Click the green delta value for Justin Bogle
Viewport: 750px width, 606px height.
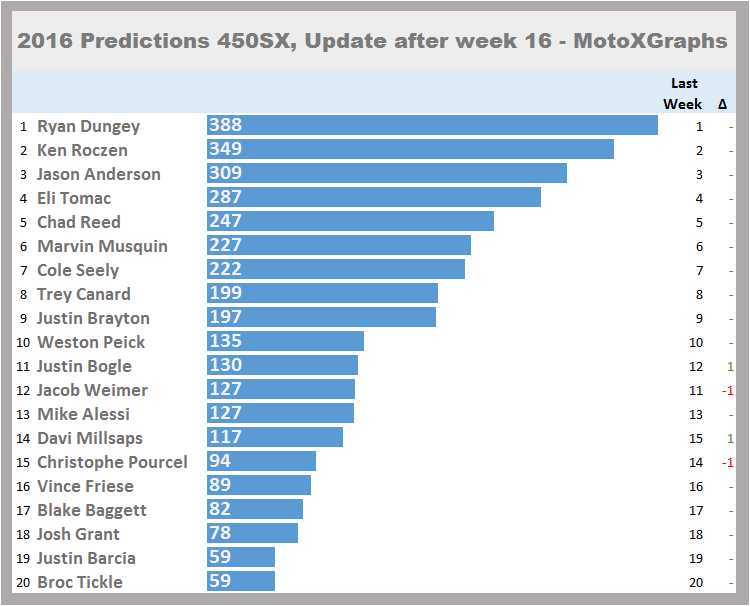click(730, 366)
